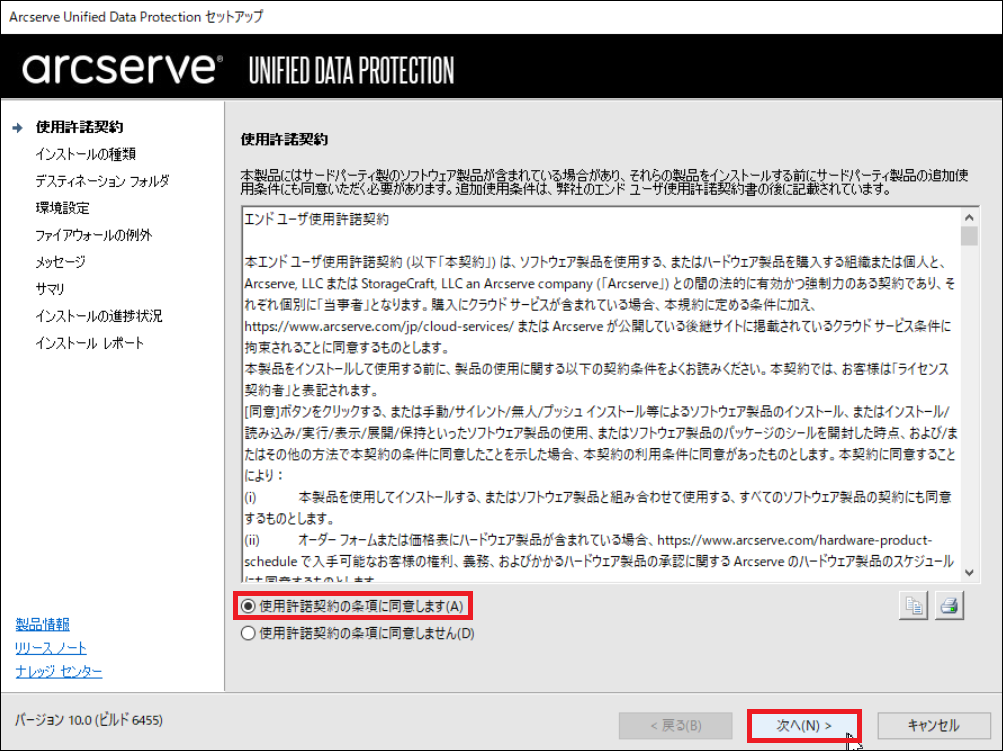
Task: Click the print license agreement icon
Action: coord(949,605)
